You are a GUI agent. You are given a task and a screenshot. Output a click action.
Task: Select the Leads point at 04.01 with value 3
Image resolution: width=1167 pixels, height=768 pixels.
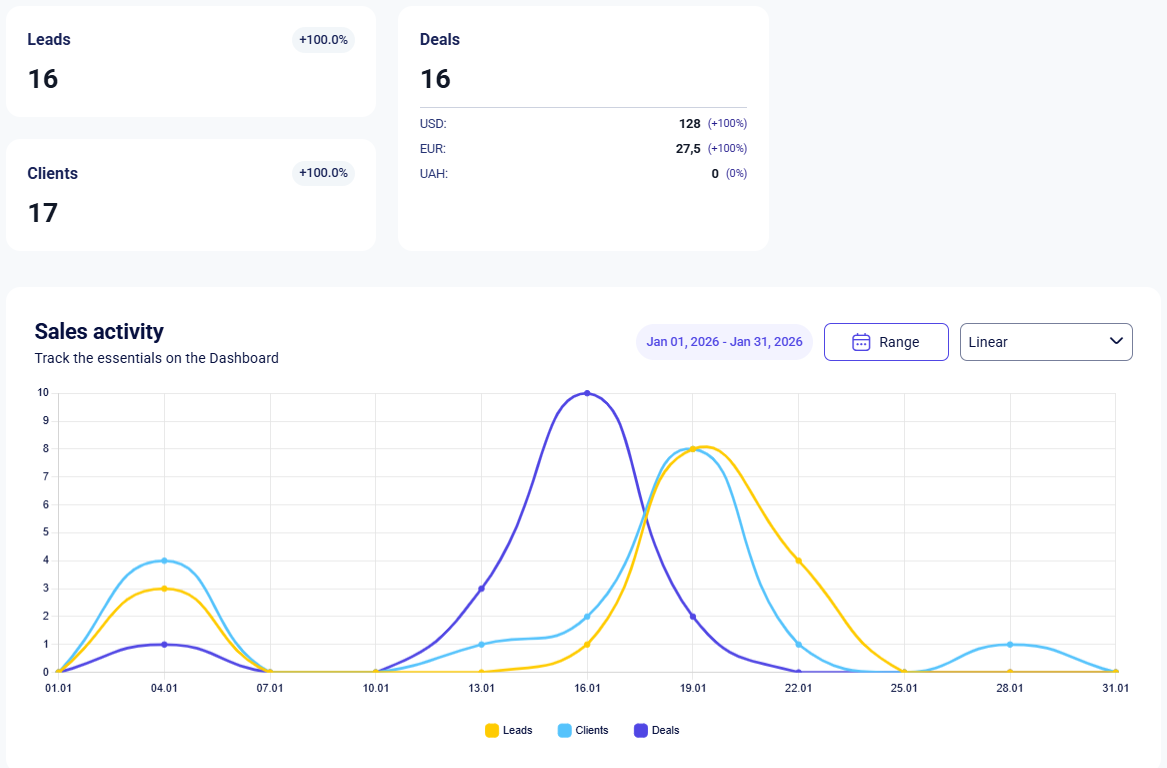coord(164,589)
